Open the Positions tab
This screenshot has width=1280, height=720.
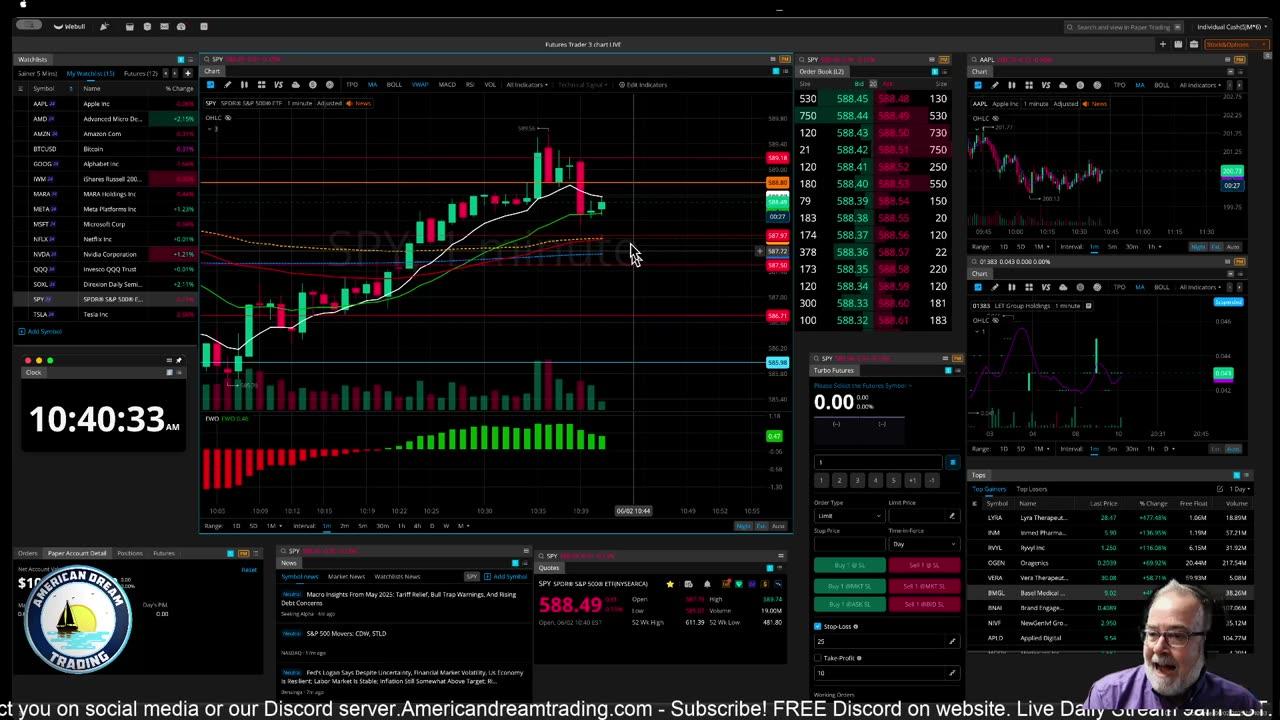pyautogui.click(x=130, y=553)
